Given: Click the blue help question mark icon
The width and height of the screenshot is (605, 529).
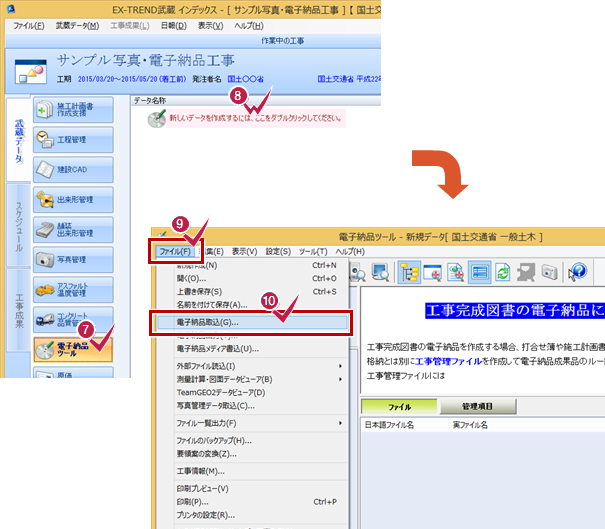Looking at the screenshot, I should pos(578,272).
